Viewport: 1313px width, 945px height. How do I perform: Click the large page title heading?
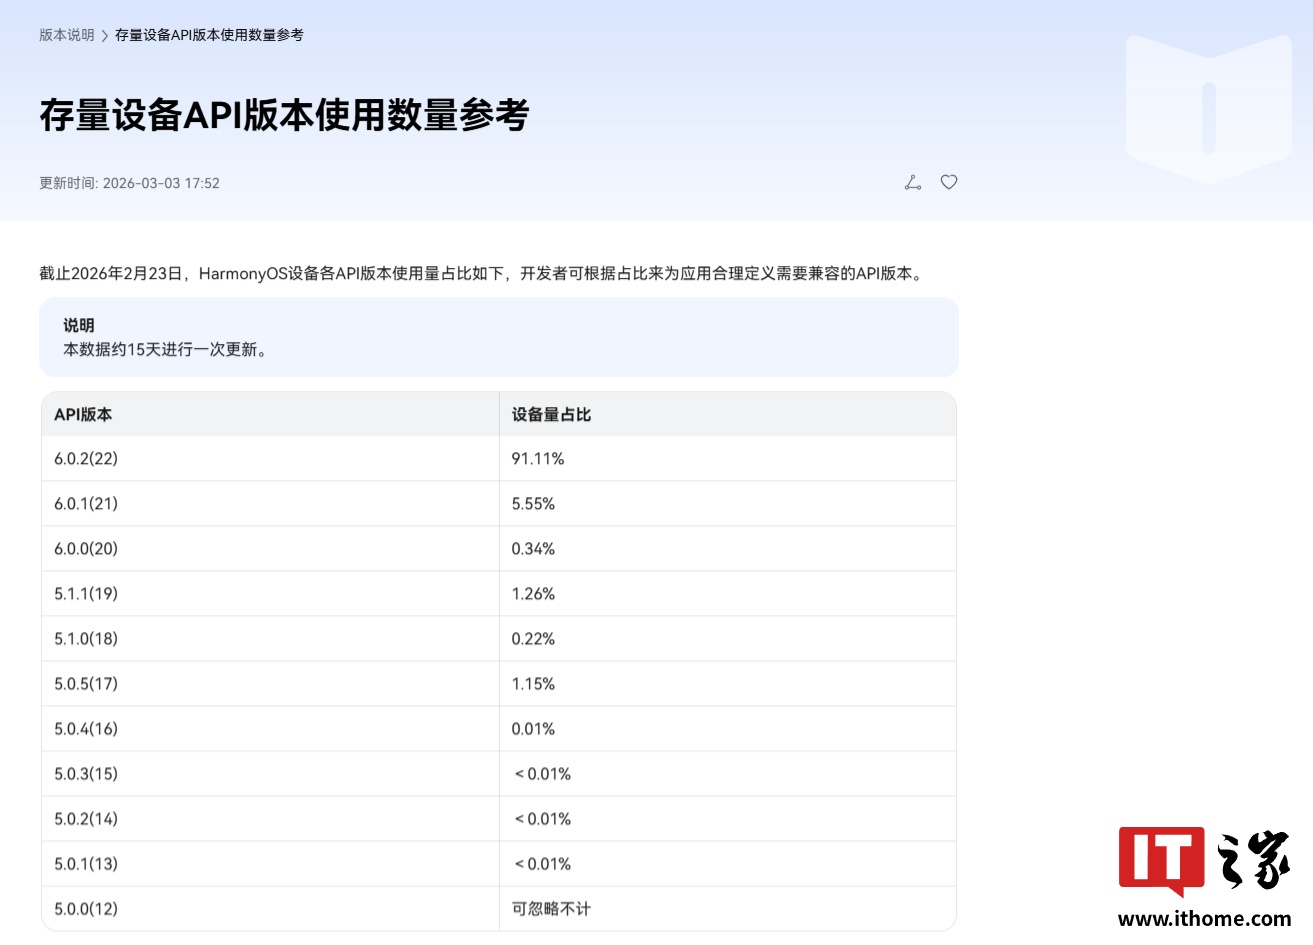tap(284, 115)
